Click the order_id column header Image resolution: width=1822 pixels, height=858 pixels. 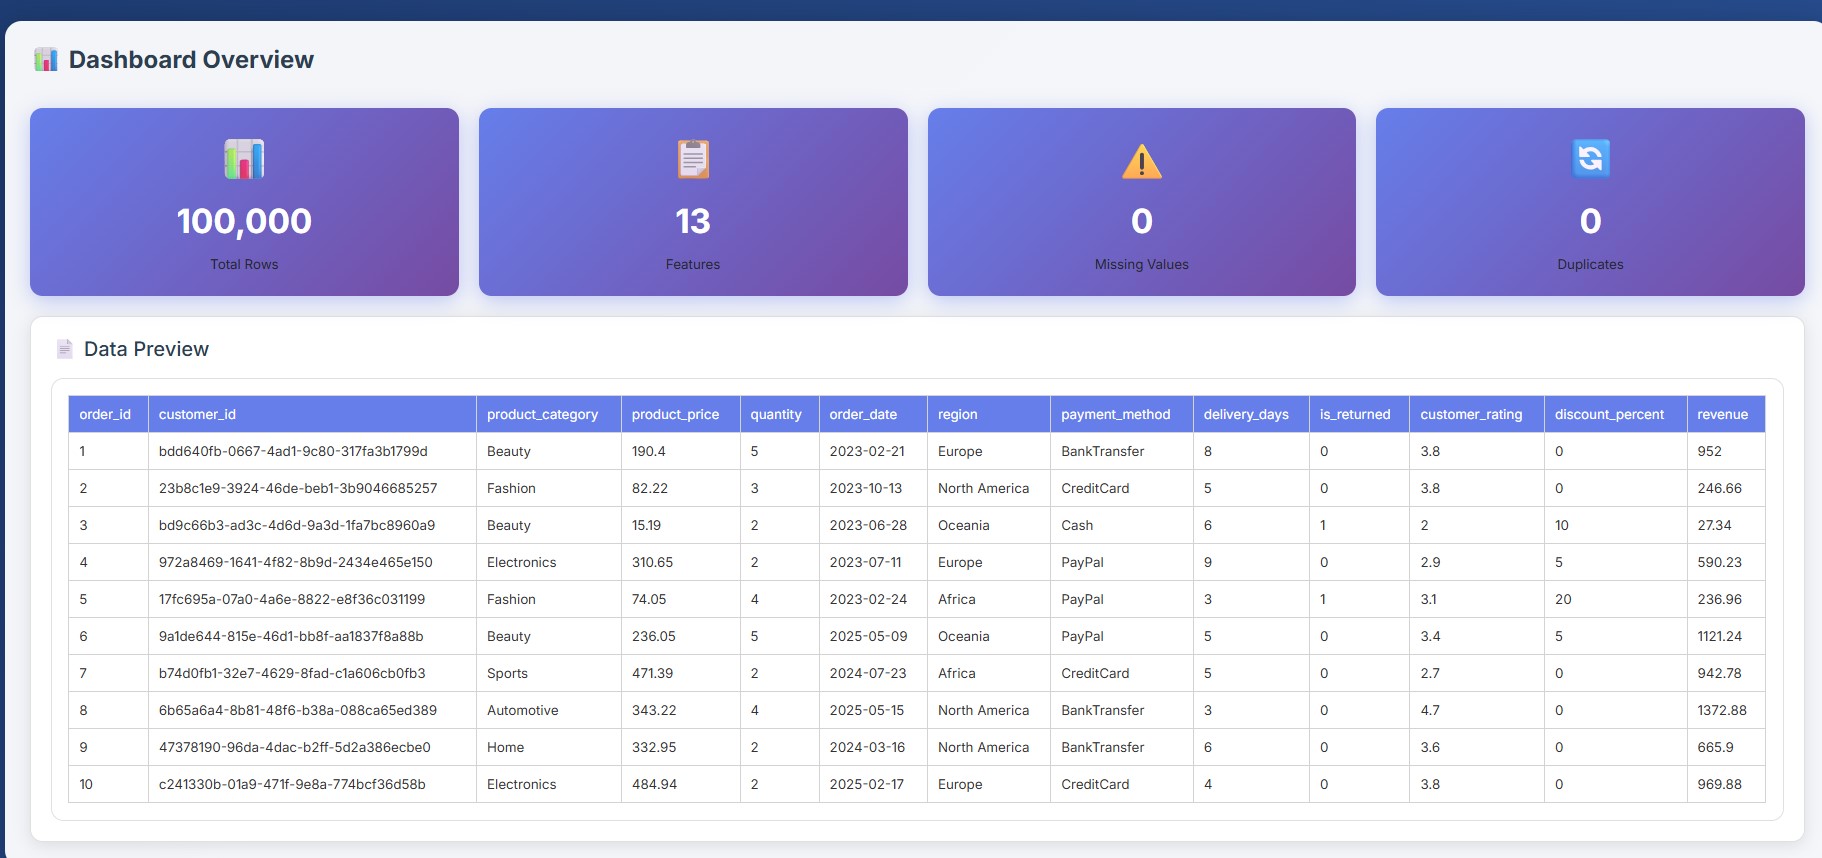click(105, 414)
